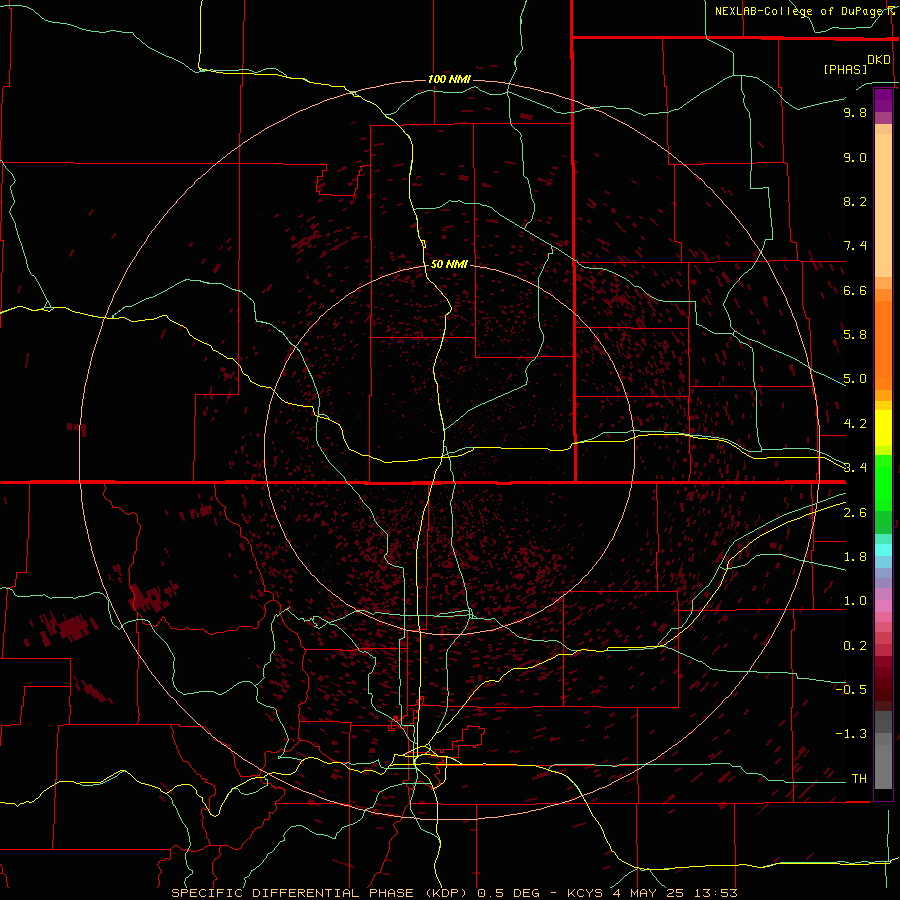Click the KCYS radar site identifier
Screen dimensions: 900x900
tap(585, 893)
